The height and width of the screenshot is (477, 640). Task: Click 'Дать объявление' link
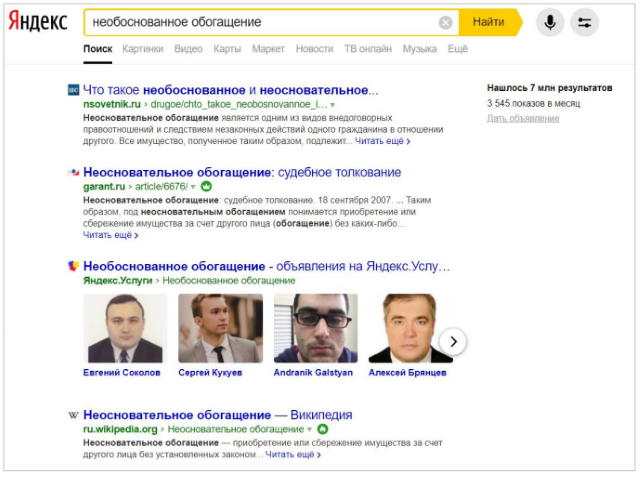click(523, 118)
